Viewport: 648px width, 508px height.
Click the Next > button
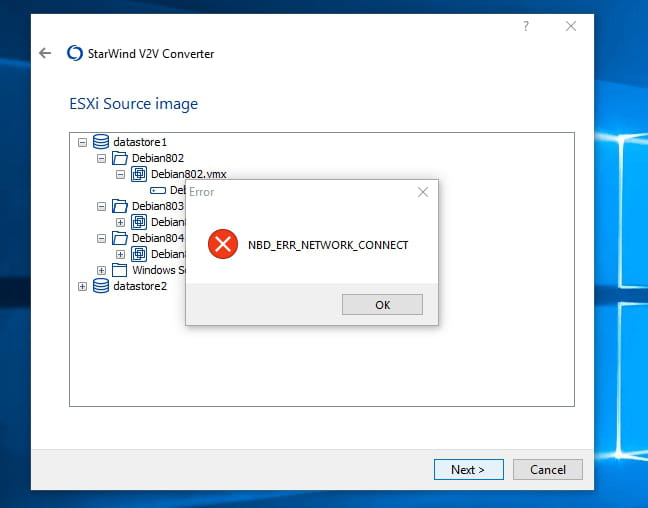point(469,470)
